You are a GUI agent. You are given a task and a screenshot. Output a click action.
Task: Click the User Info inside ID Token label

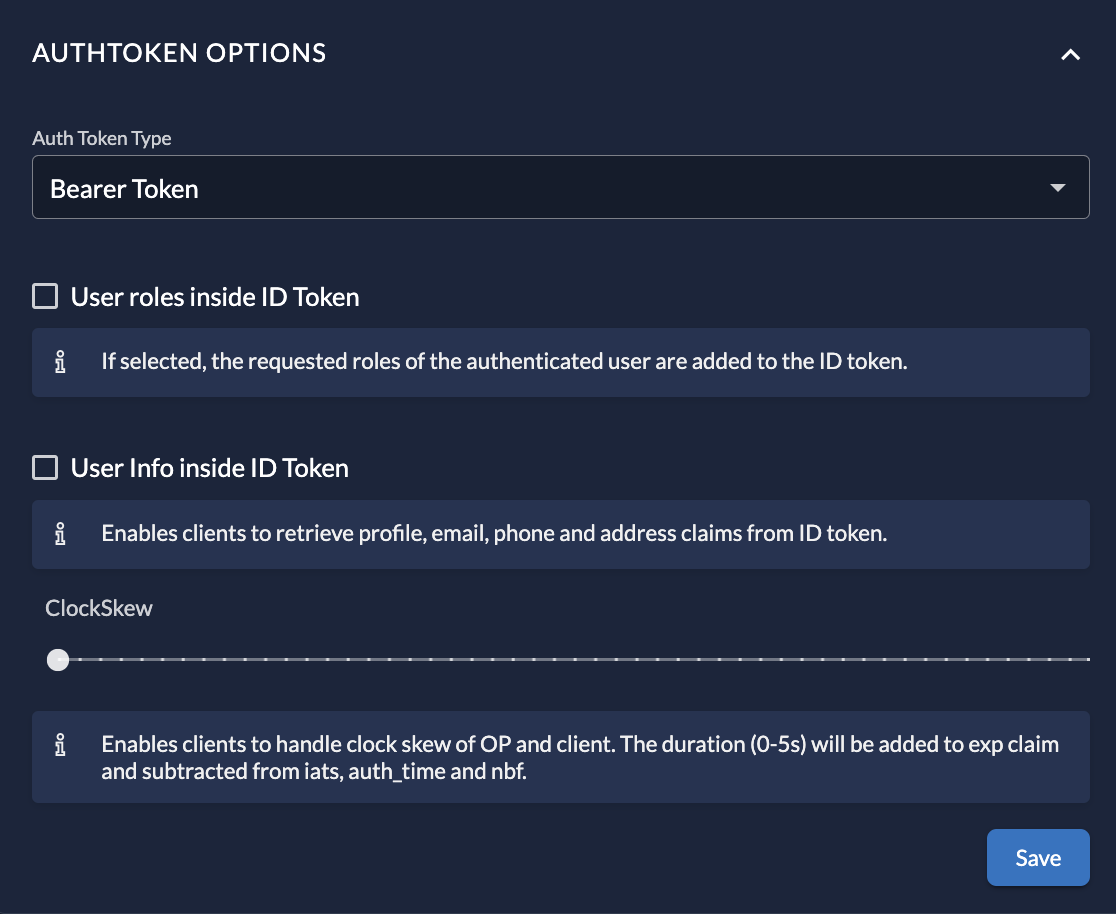pyautogui.click(x=210, y=469)
